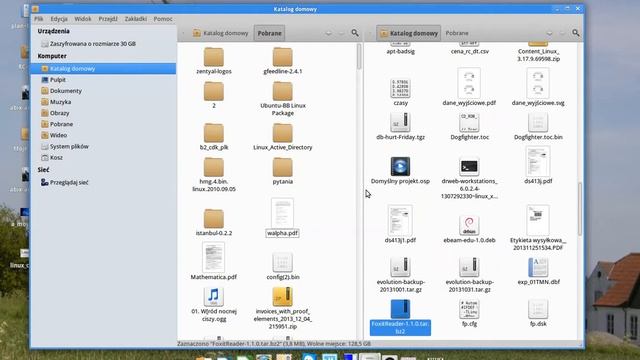Open the Edycja menu
The height and width of the screenshot is (360, 640).
coord(59,19)
